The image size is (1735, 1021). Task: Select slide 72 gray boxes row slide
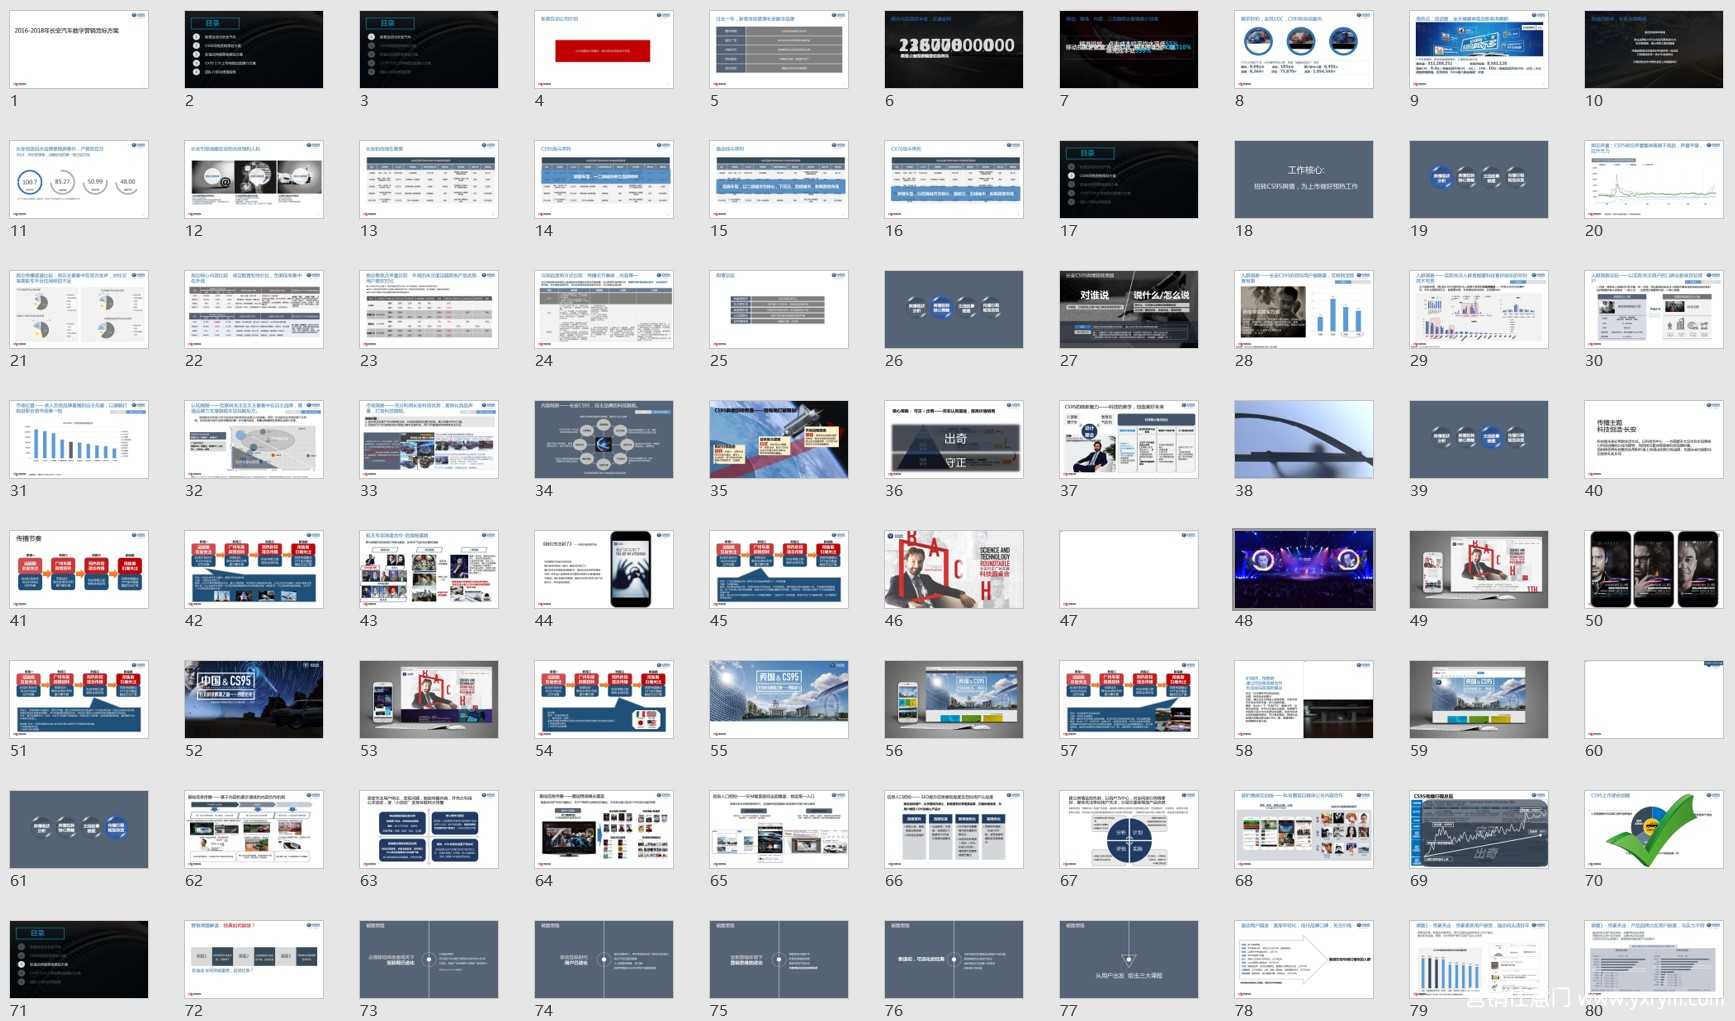[x=254, y=959]
